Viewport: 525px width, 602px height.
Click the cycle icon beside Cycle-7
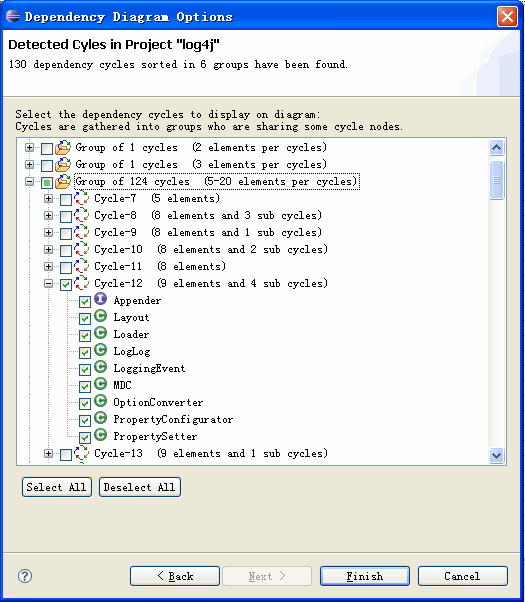click(81, 198)
